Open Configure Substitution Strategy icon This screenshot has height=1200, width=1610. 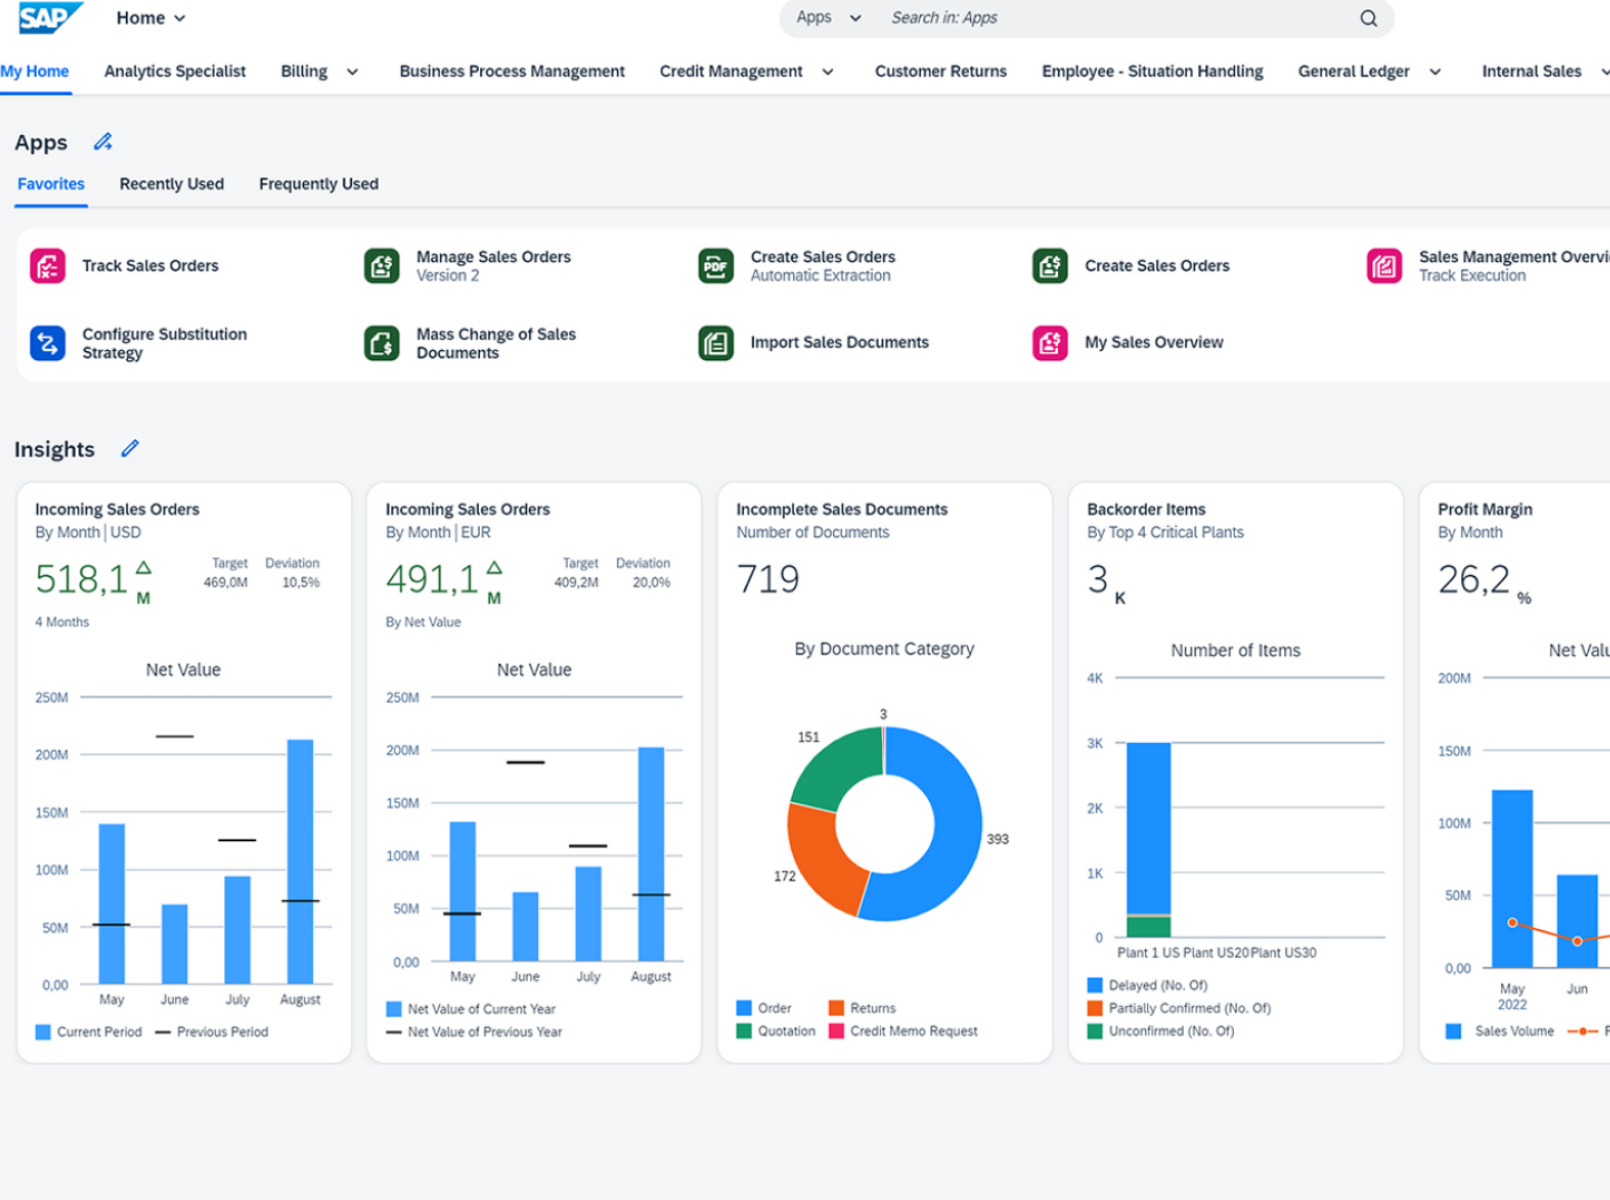(x=48, y=343)
